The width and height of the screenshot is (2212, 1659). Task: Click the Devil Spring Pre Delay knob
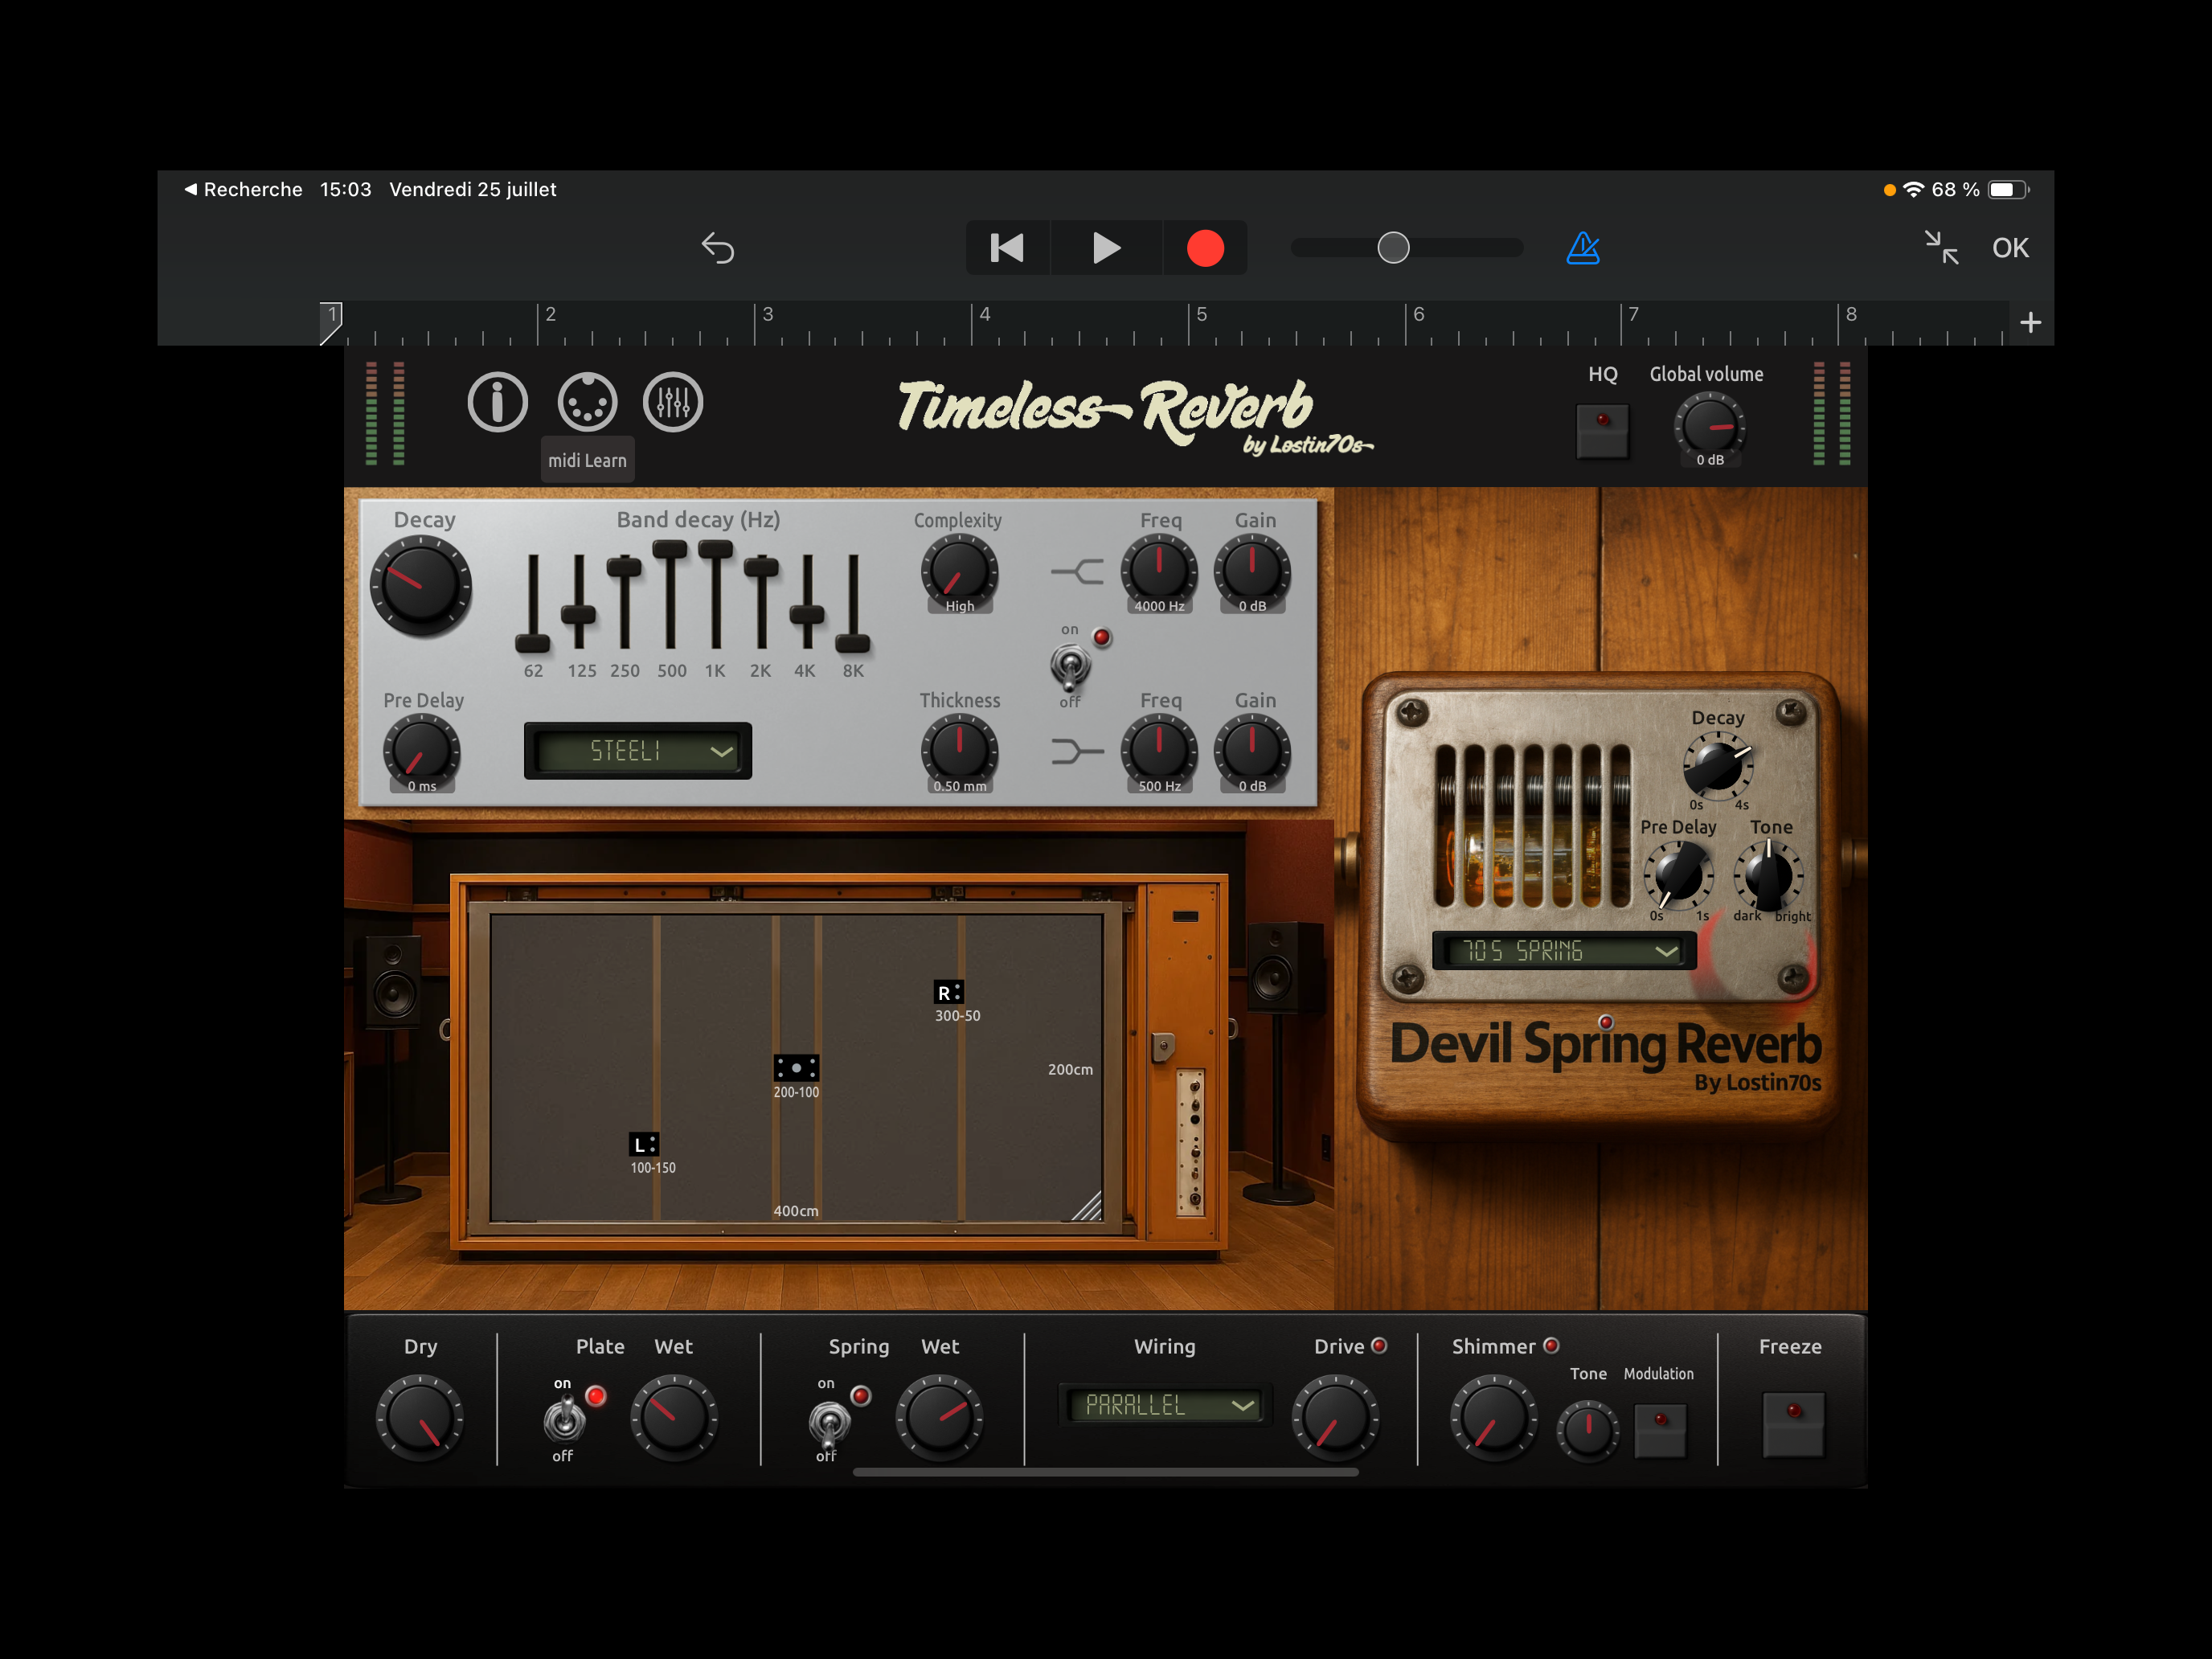1679,876
